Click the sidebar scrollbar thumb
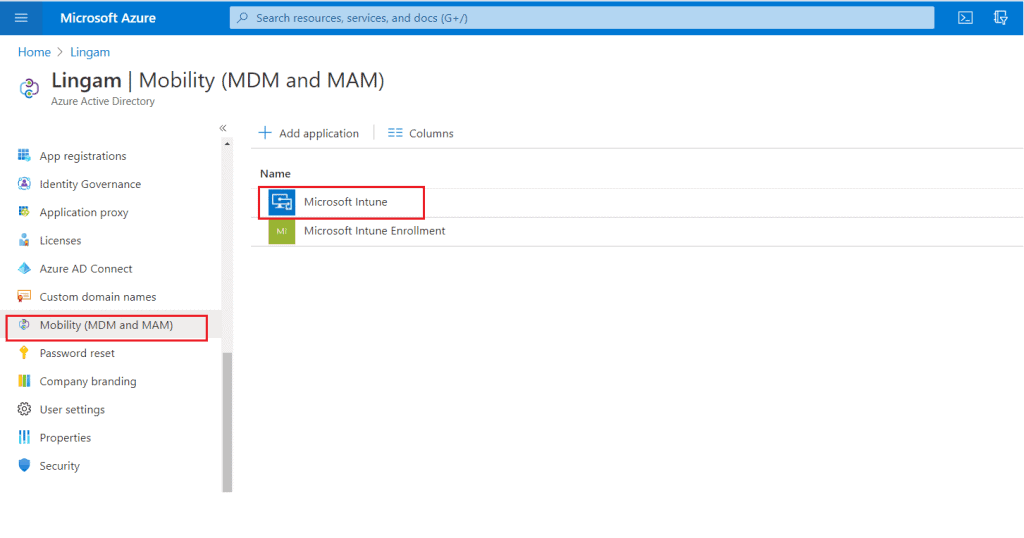This screenshot has height=538, width=1024. coord(227,422)
